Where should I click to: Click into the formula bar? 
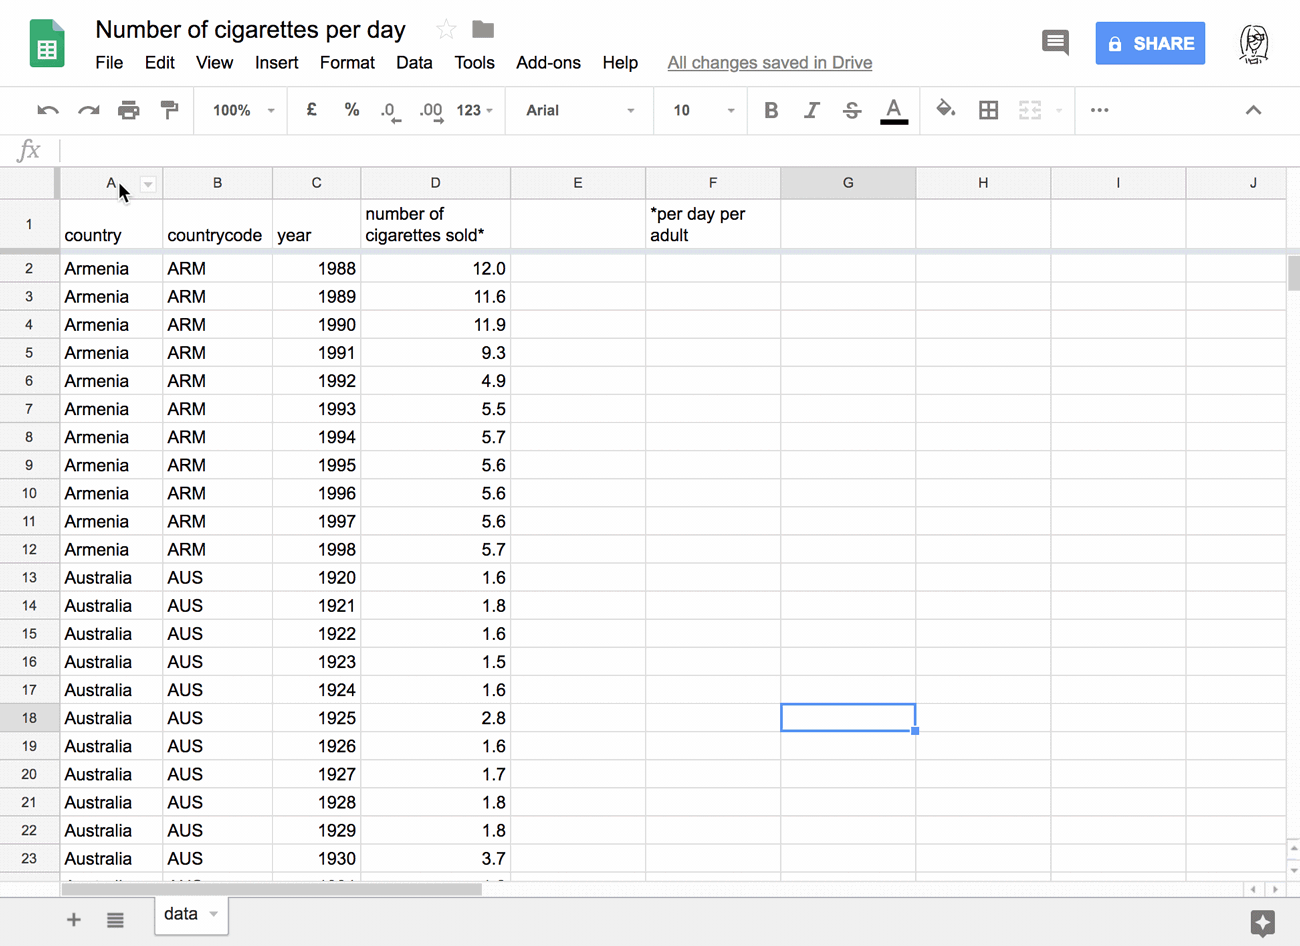(x=680, y=150)
